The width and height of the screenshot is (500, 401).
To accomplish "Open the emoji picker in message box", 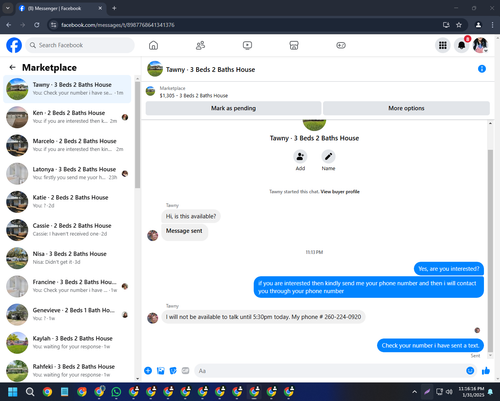I will click(470, 371).
